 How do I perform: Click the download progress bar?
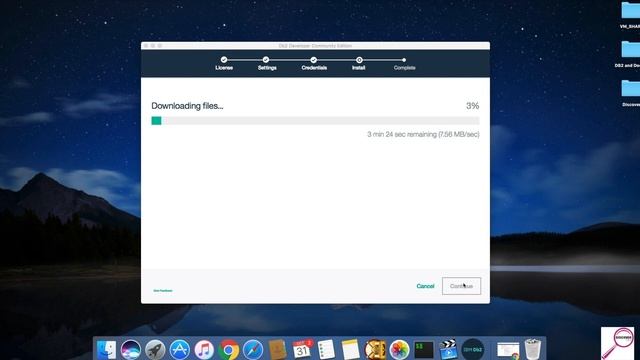[x=315, y=120]
